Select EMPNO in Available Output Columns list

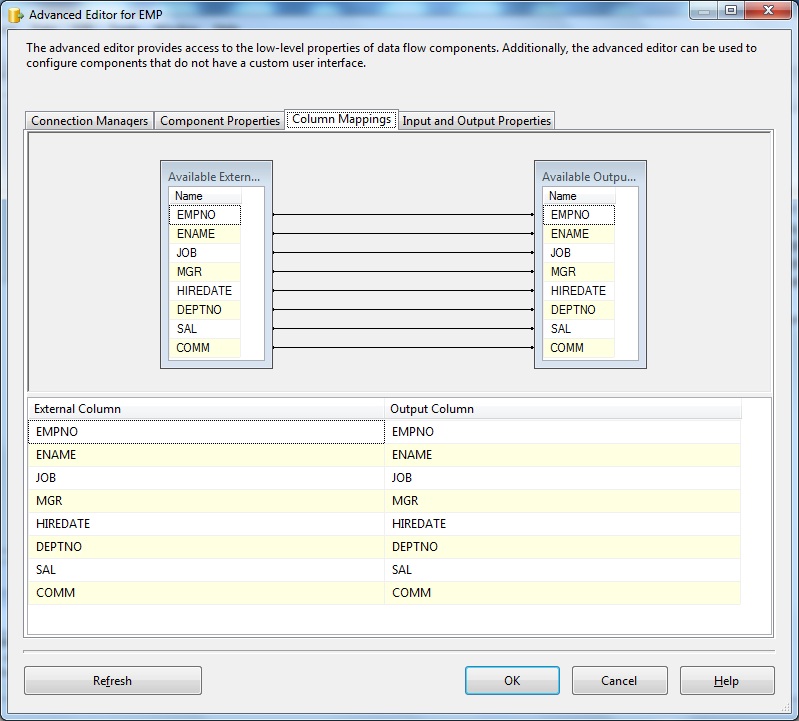pyautogui.click(x=579, y=215)
